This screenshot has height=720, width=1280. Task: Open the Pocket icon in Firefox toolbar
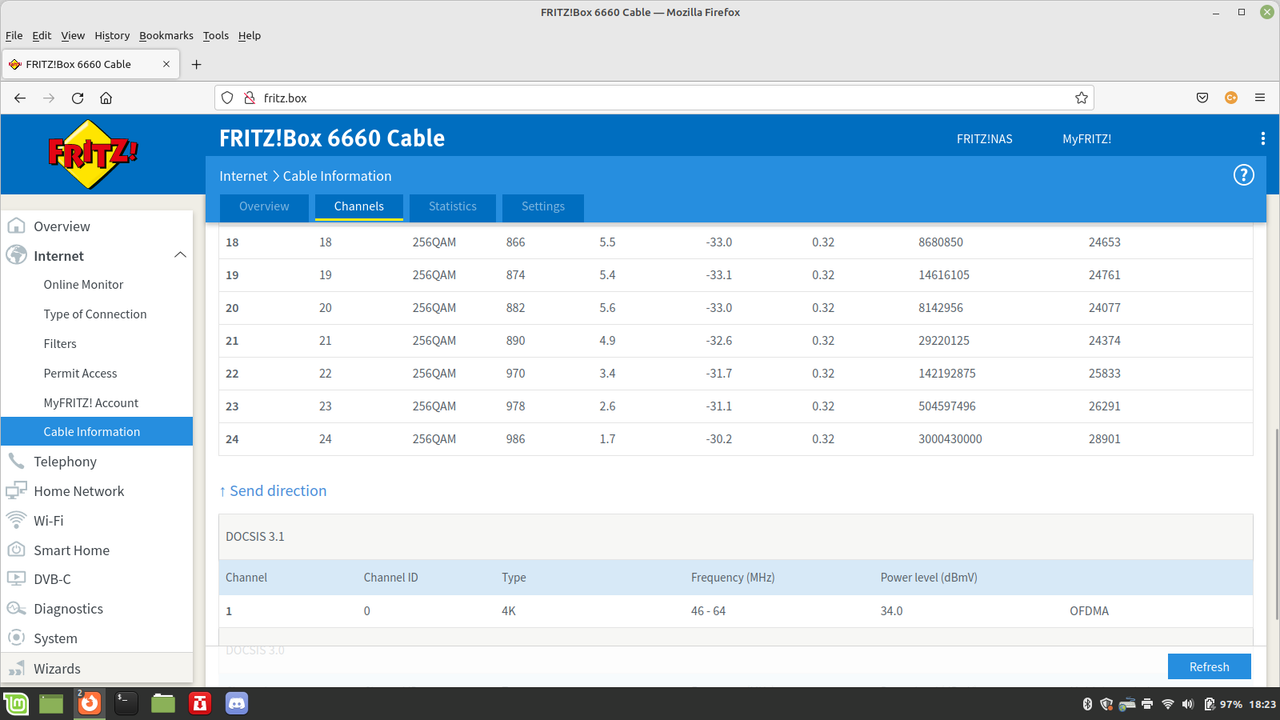tap(1203, 98)
